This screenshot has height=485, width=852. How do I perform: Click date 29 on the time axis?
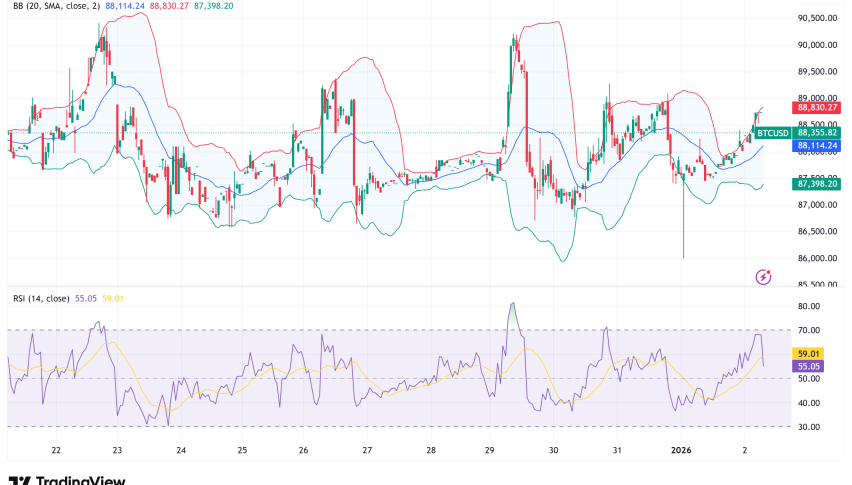pos(492,451)
